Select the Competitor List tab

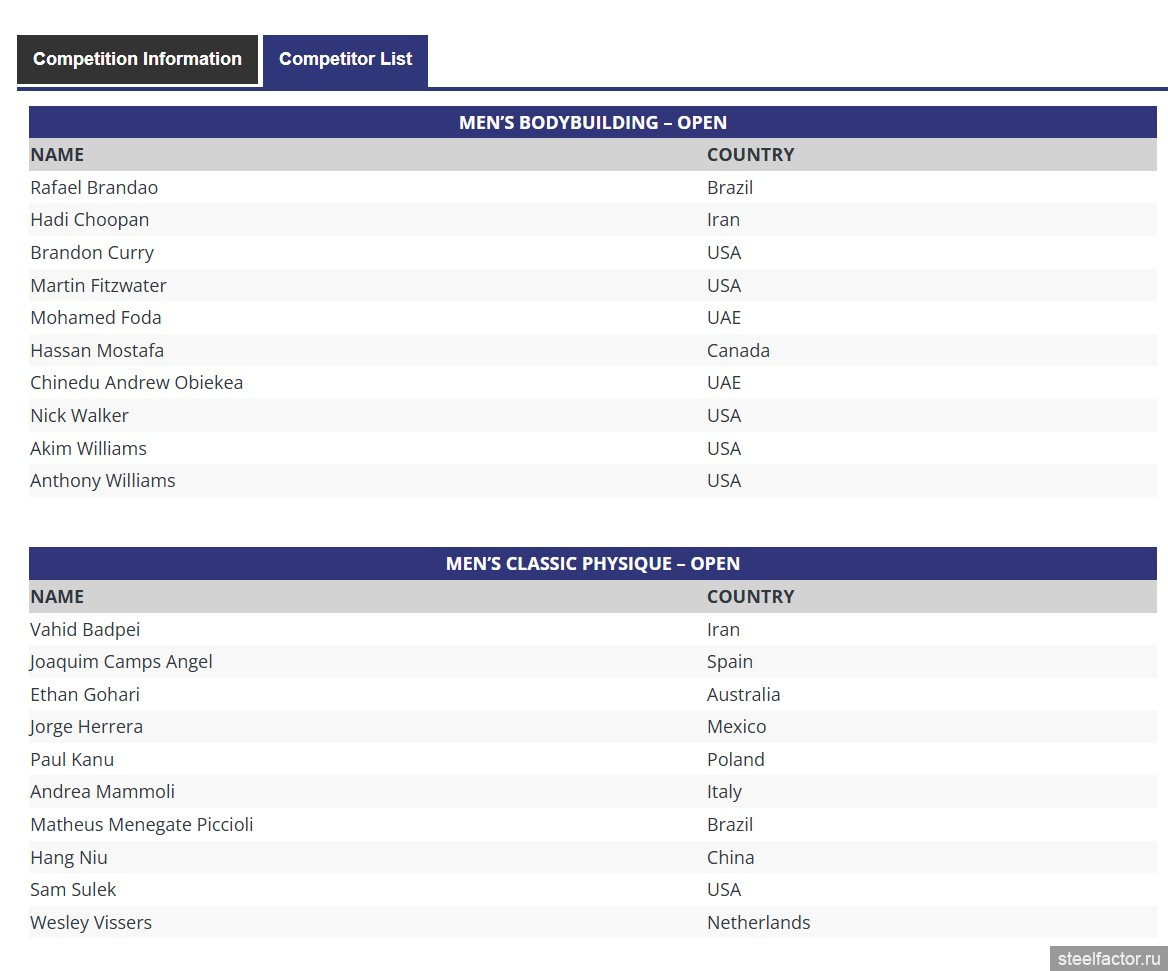pyautogui.click(x=345, y=59)
